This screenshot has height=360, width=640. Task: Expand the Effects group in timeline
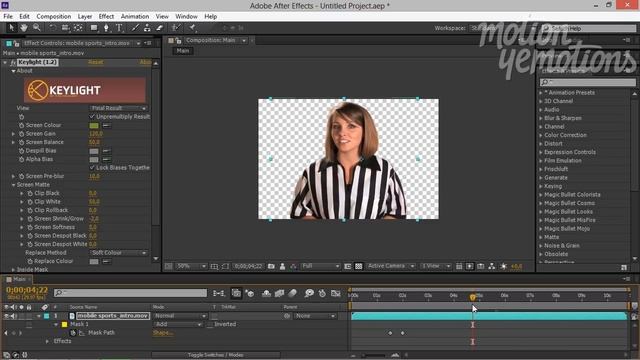pyautogui.click(x=47, y=341)
